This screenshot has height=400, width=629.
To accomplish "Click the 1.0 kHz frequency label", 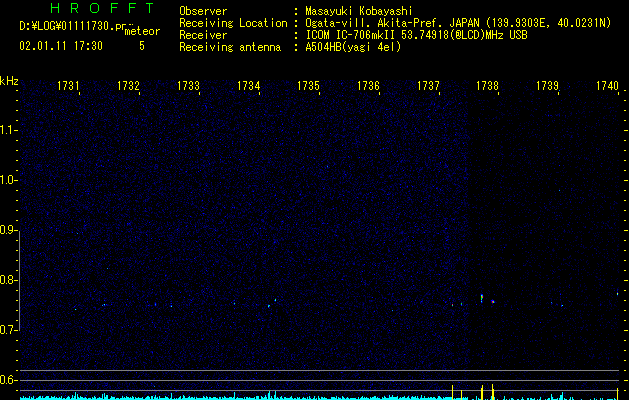I will (9, 180).
